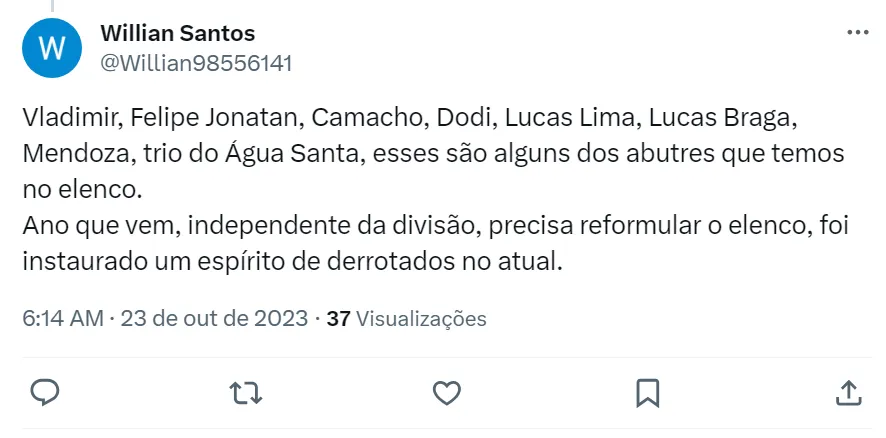Click the word "Mendoza" in the tweet
This screenshot has width=886, height=438.
(67, 154)
